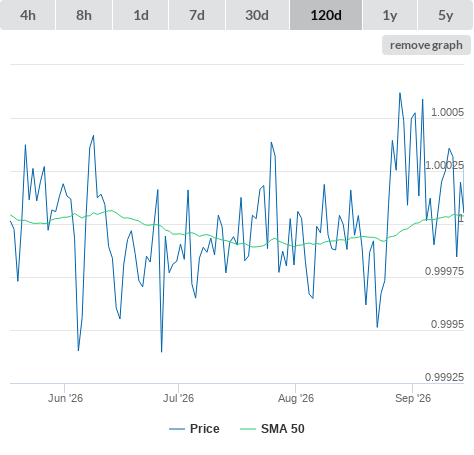Show the 5y price history
The height and width of the screenshot is (455, 474).
446,15
